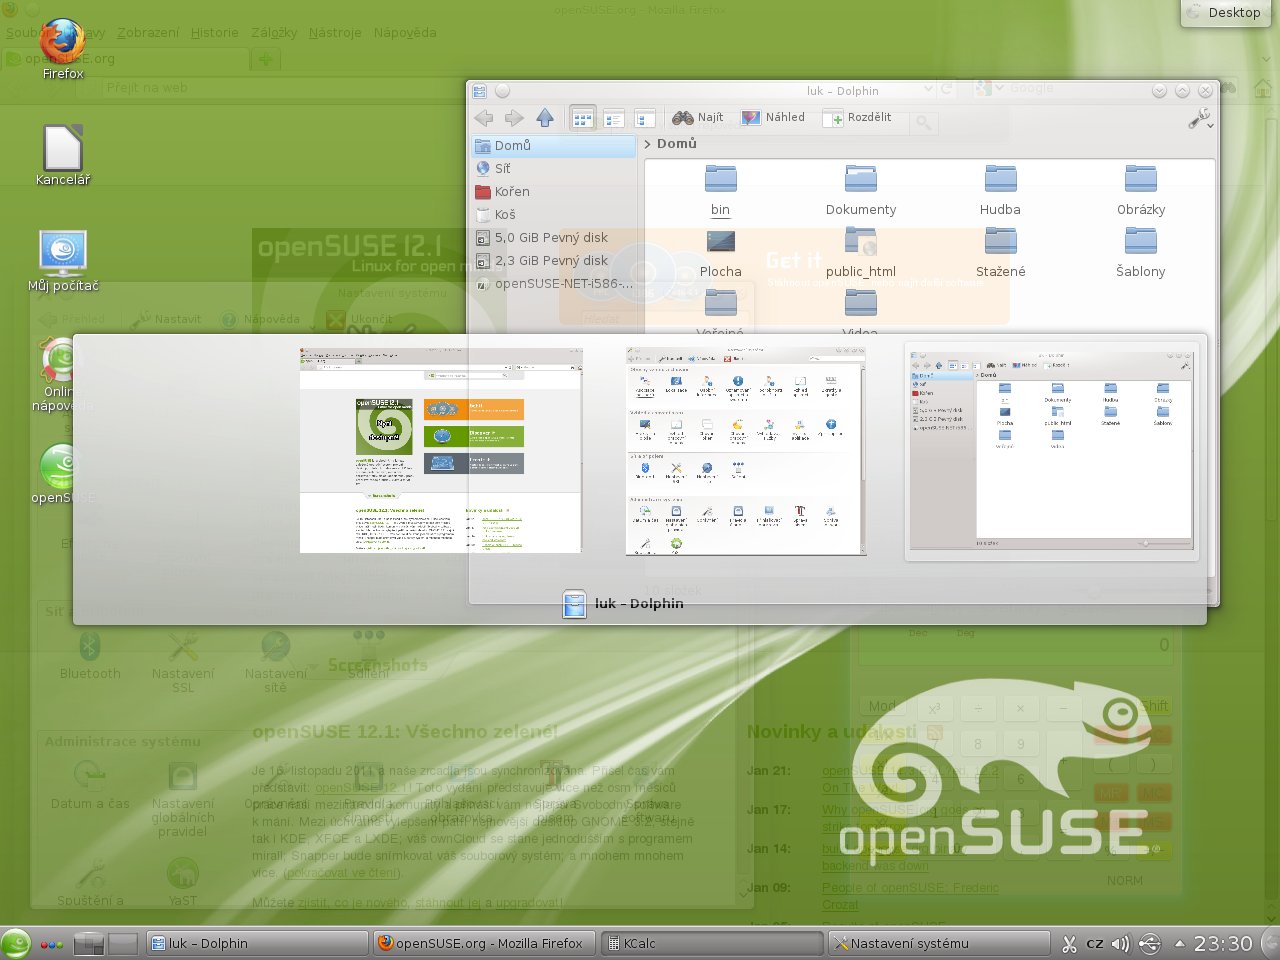Select the Hudba folder
The height and width of the screenshot is (960, 1280).
click(1001, 190)
